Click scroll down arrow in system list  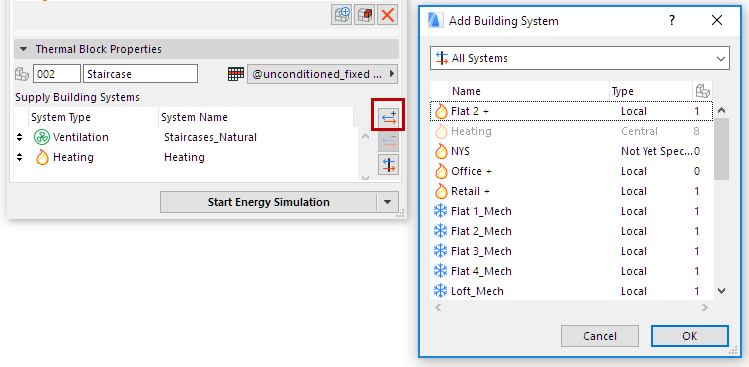pyautogui.click(x=722, y=291)
